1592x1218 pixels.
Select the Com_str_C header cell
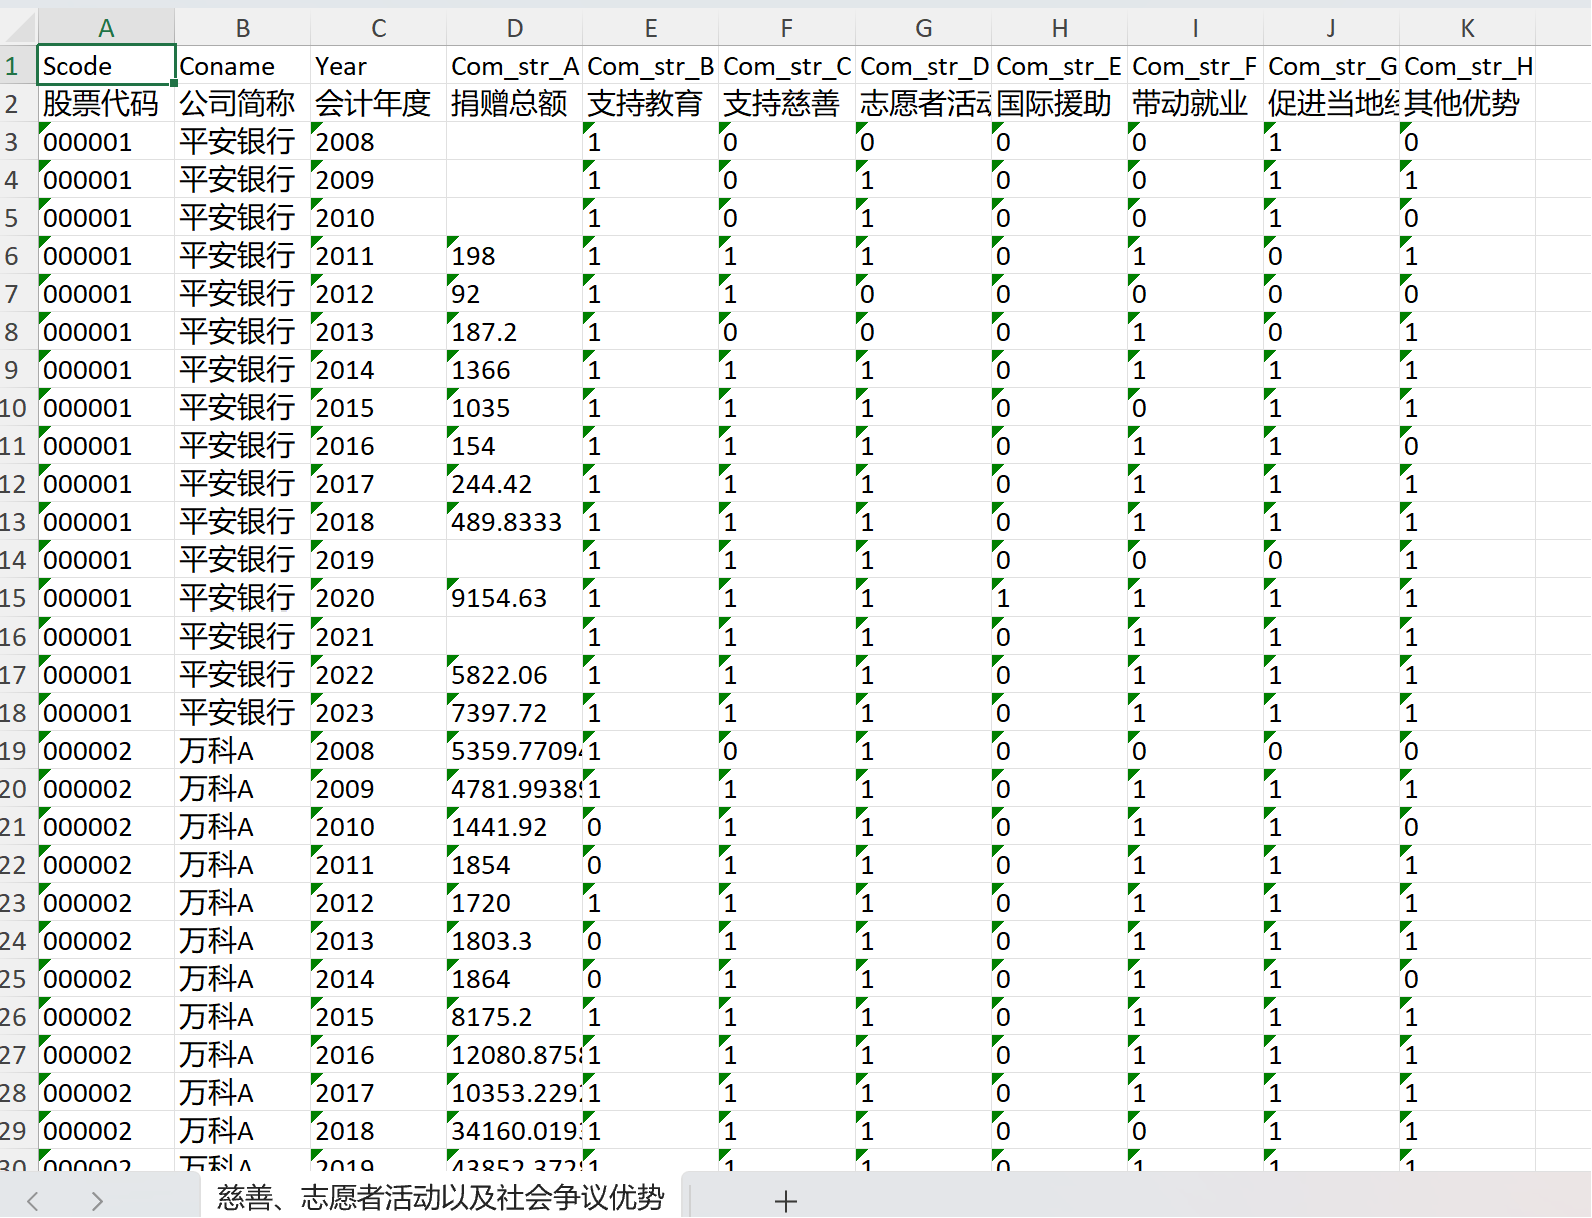click(x=787, y=66)
